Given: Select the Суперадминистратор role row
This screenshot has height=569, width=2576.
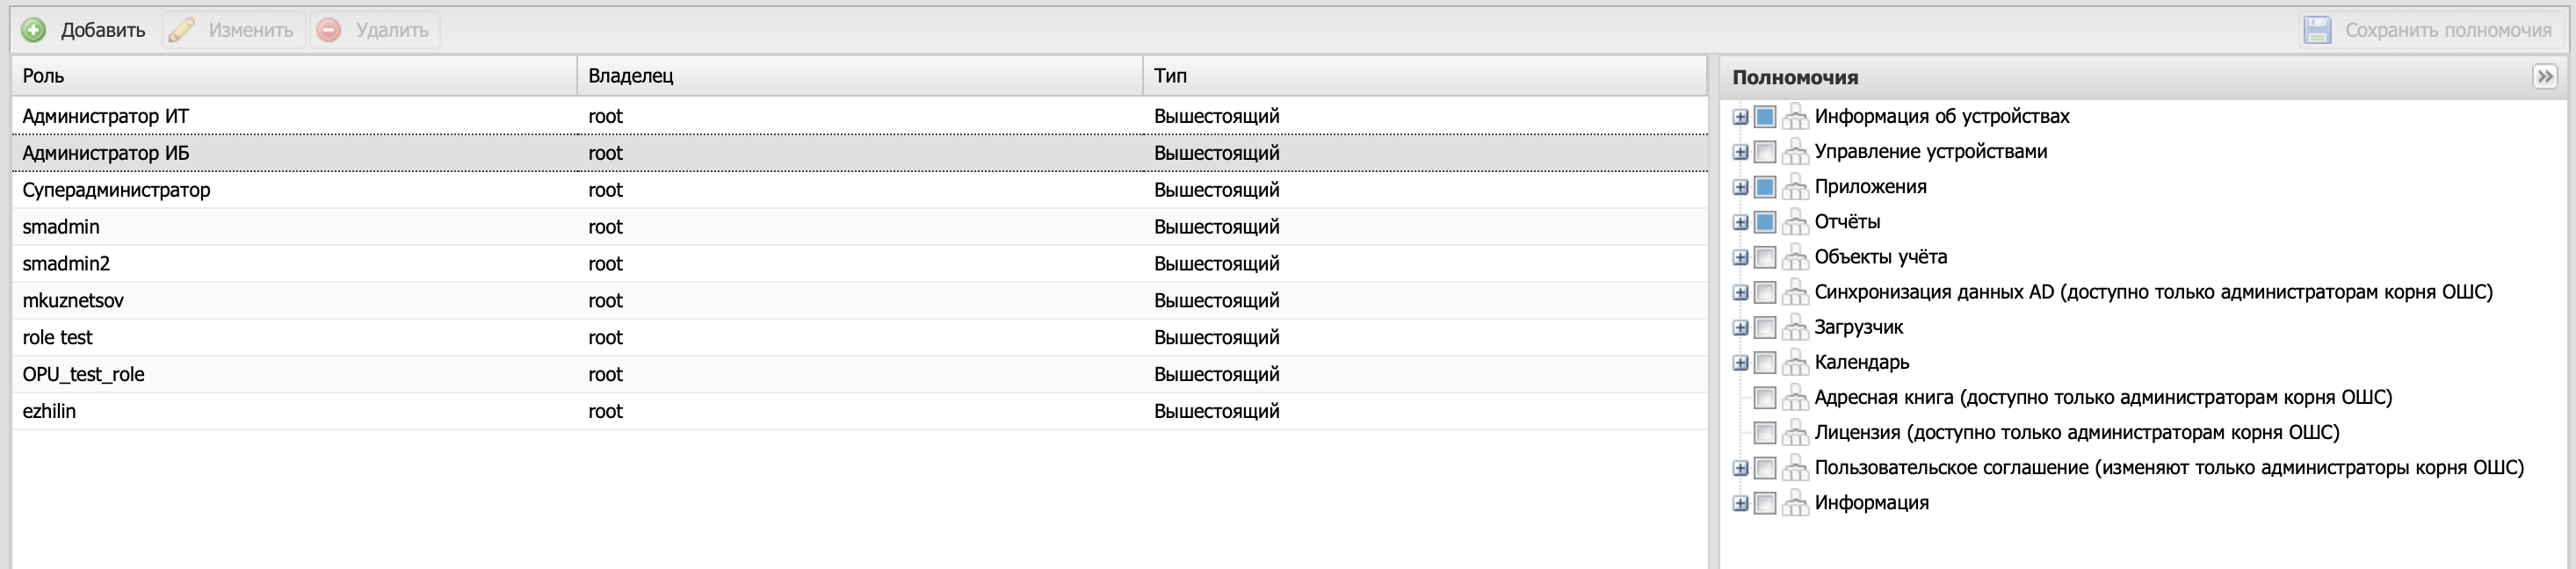Looking at the screenshot, I should (x=116, y=190).
